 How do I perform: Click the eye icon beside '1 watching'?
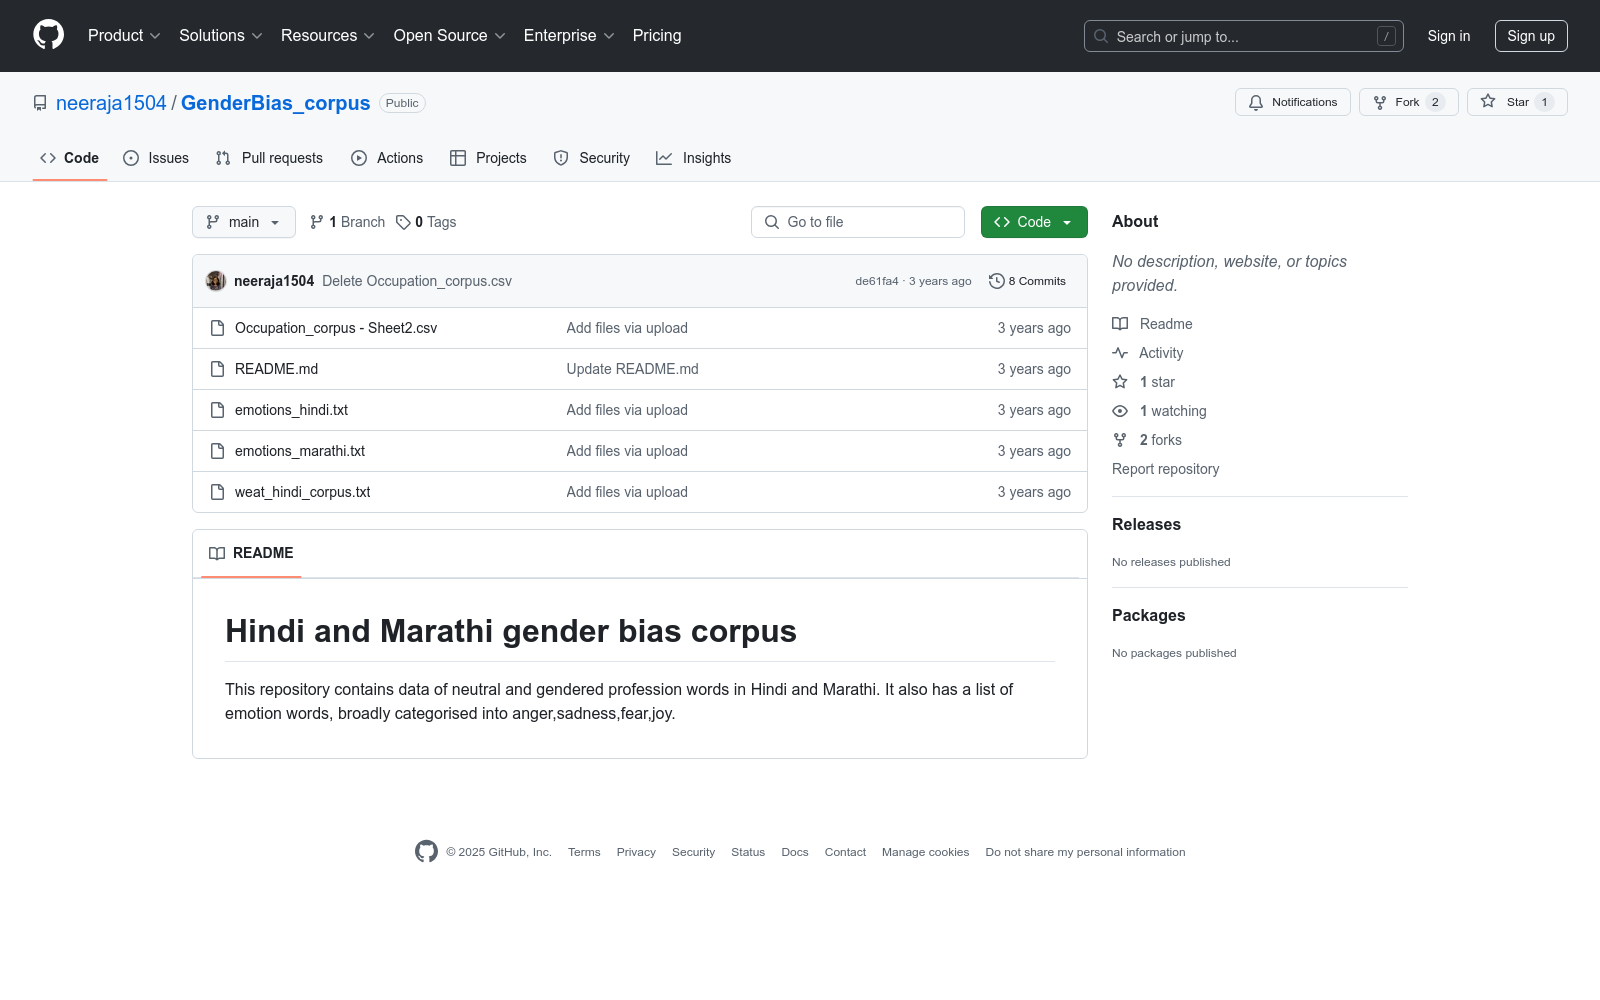coord(1120,411)
